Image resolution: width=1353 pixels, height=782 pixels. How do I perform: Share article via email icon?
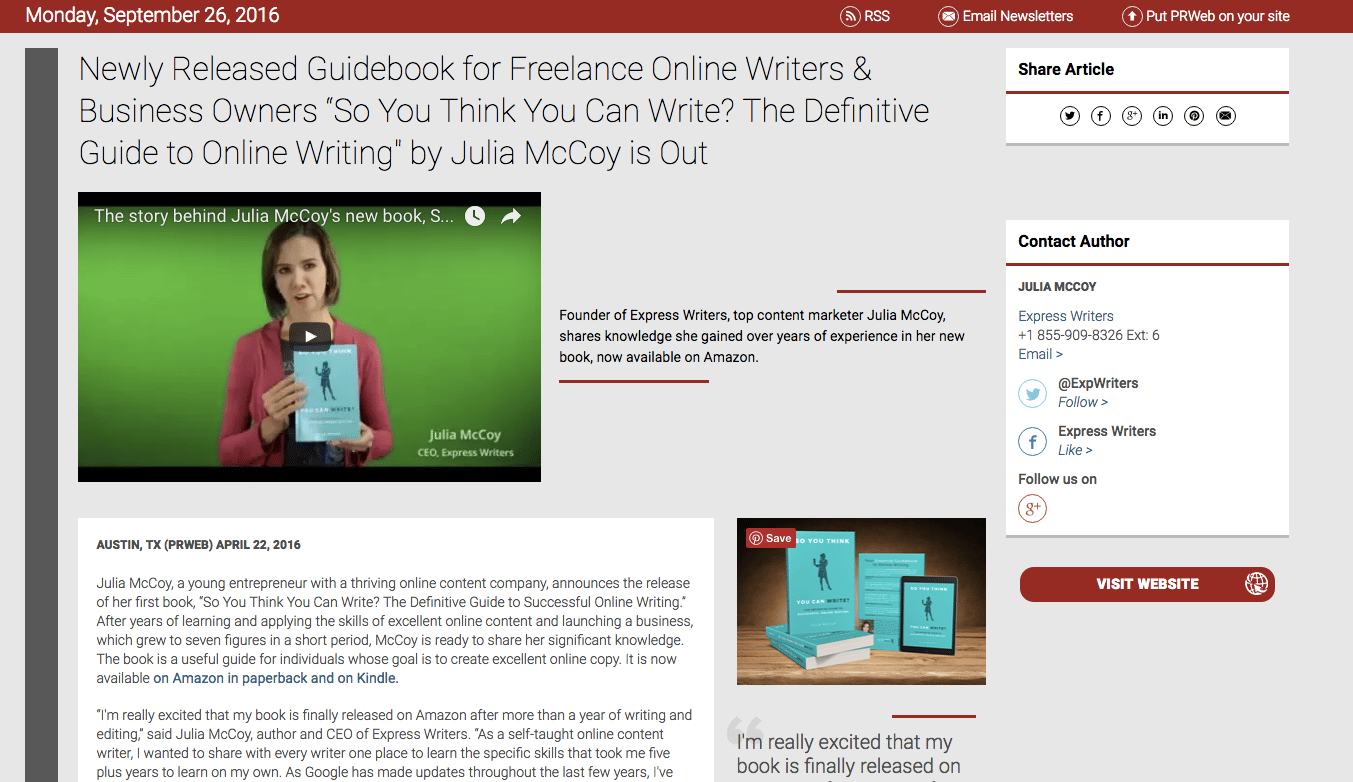(1226, 116)
